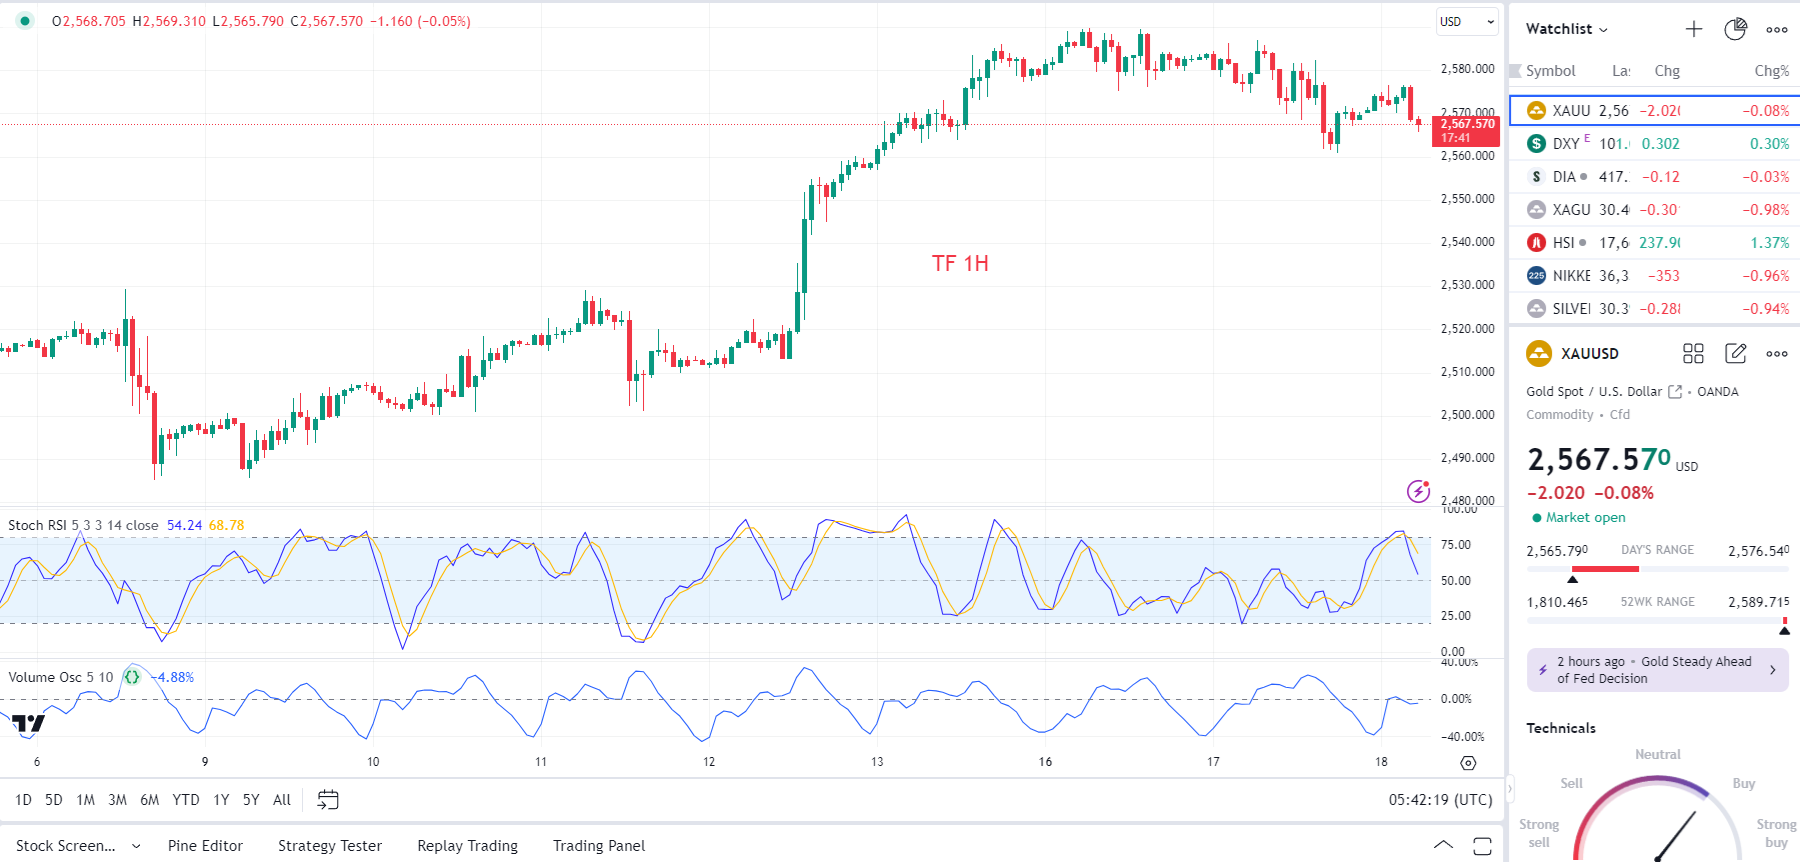1800x862 pixels.
Task: Switch to the Strategy Tester tab
Action: tap(330, 846)
